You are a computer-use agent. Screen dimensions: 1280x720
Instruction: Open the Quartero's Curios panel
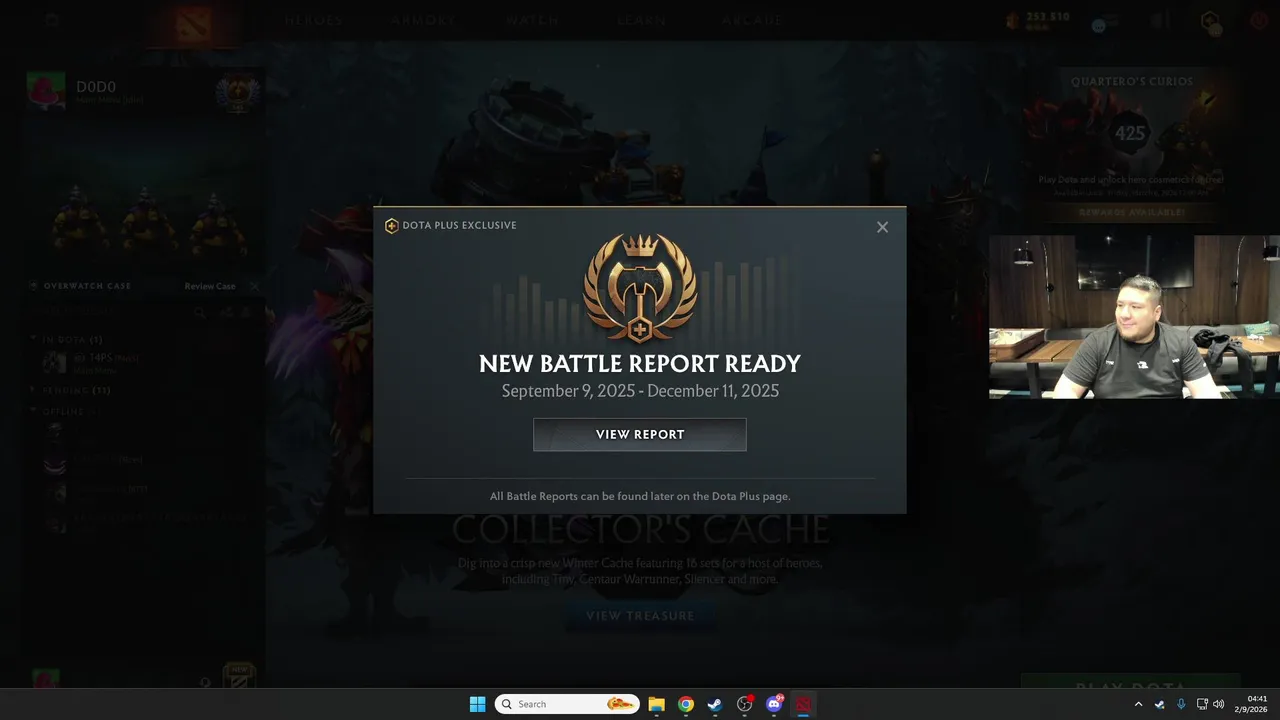tap(1131, 145)
